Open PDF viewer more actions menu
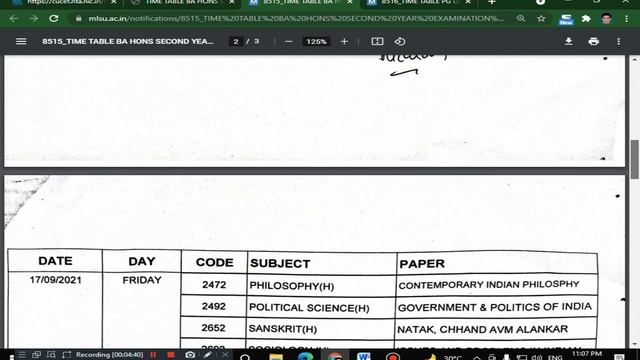Image resolution: width=640 pixels, height=360 pixels. 619,41
